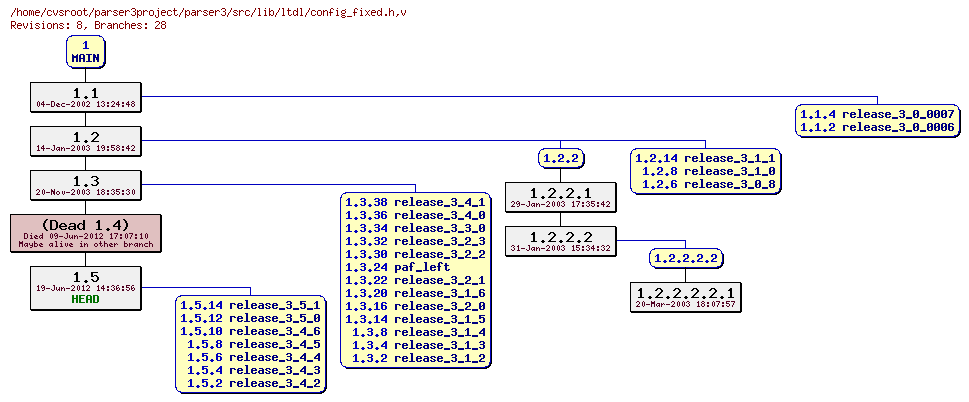Open revision 1.2.2.2.2.1 box

tap(685, 297)
